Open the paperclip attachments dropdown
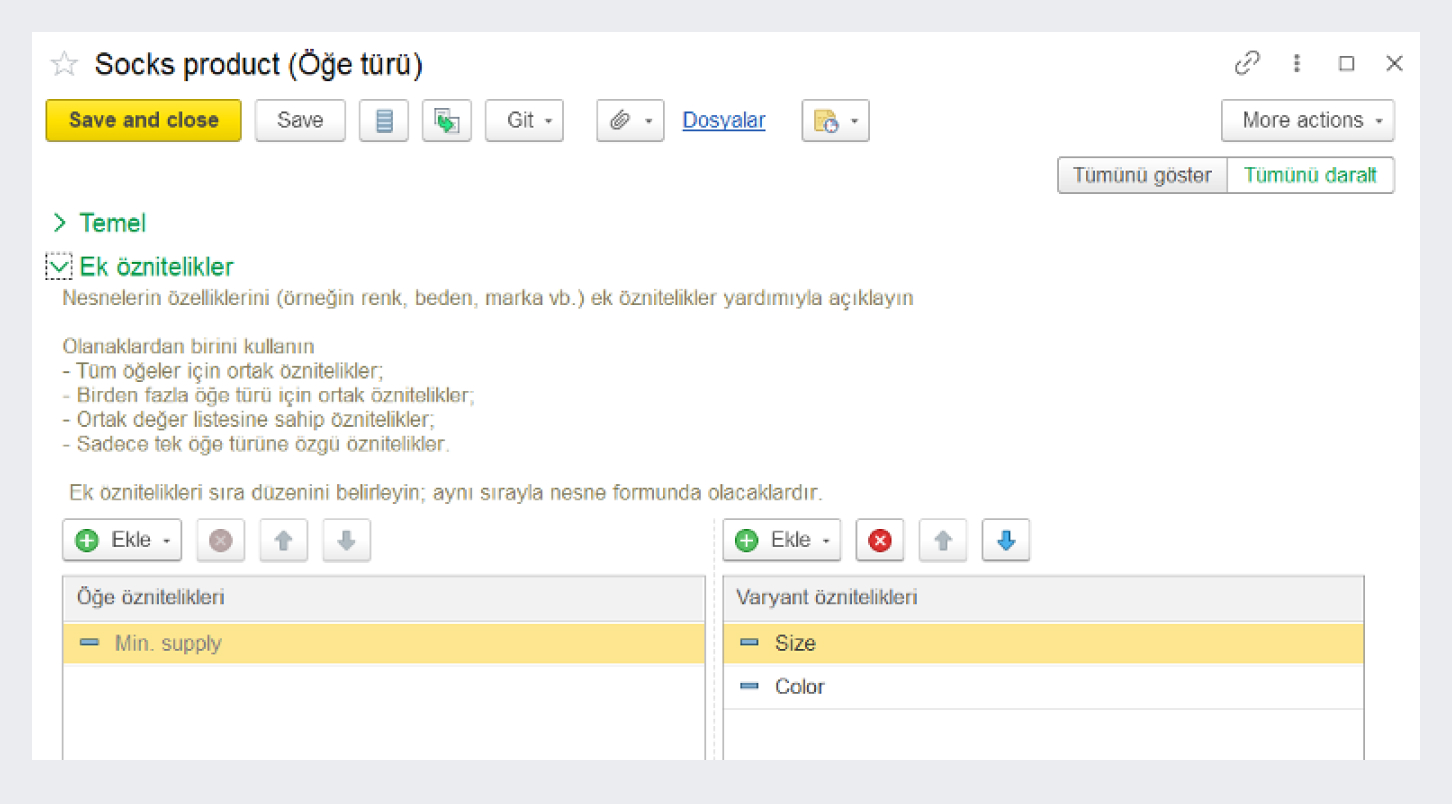This screenshot has height=804, width=1452. coord(630,121)
